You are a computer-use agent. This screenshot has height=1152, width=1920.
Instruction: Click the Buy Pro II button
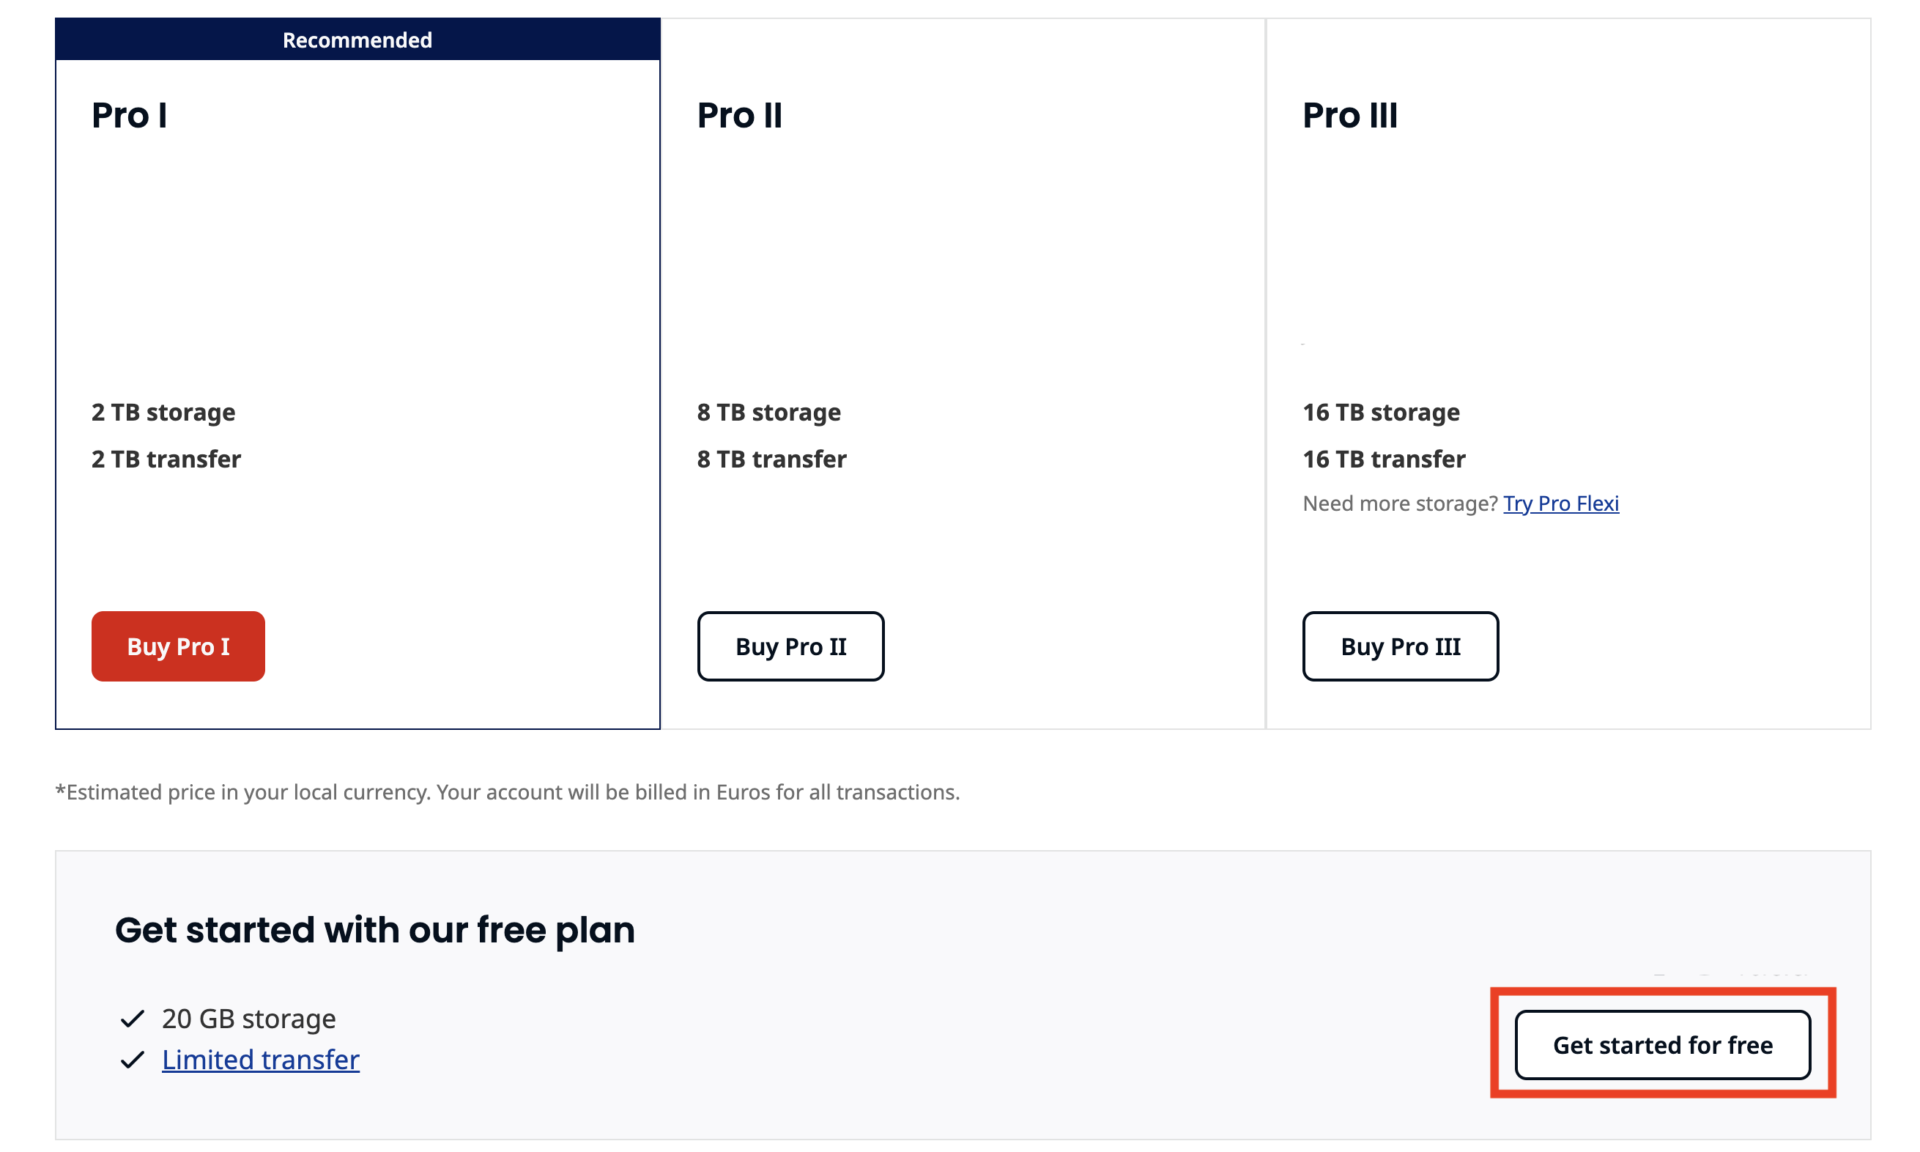[790, 646]
